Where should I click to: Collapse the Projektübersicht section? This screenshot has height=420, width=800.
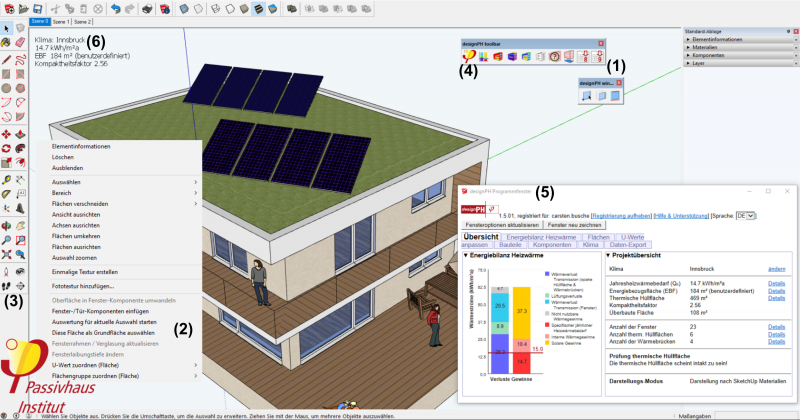608,255
